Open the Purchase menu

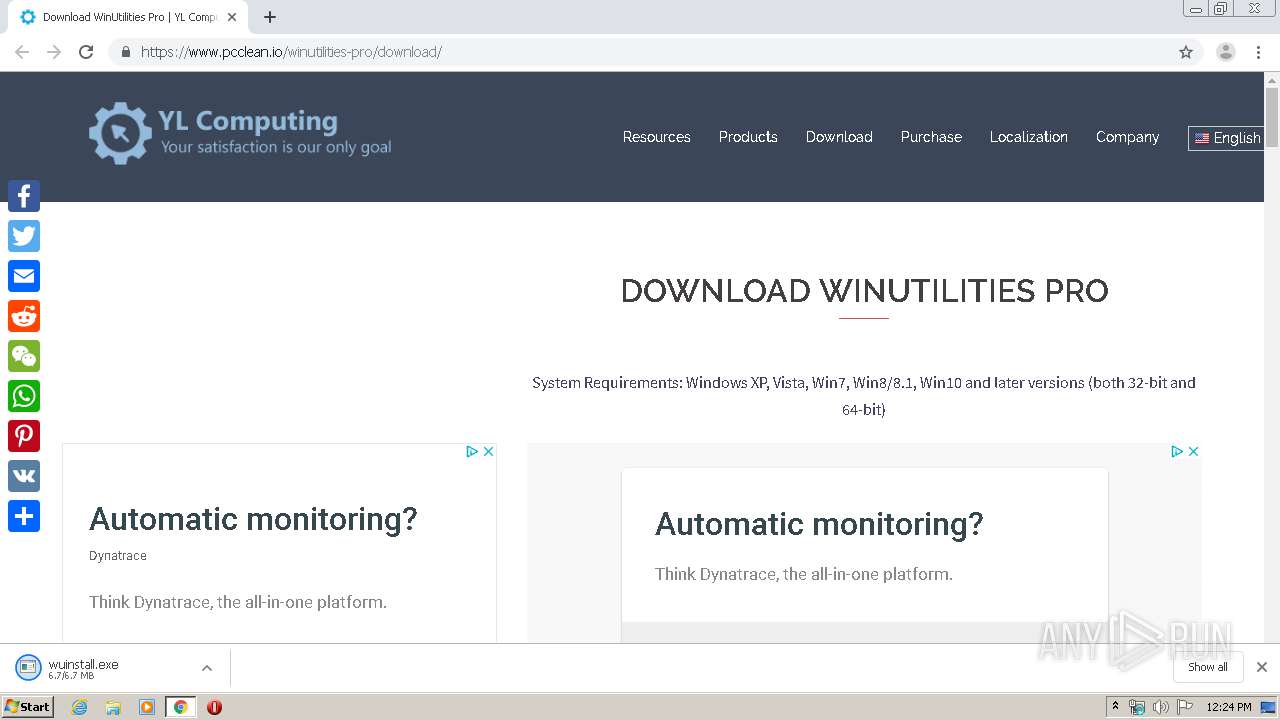[x=931, y=137]
